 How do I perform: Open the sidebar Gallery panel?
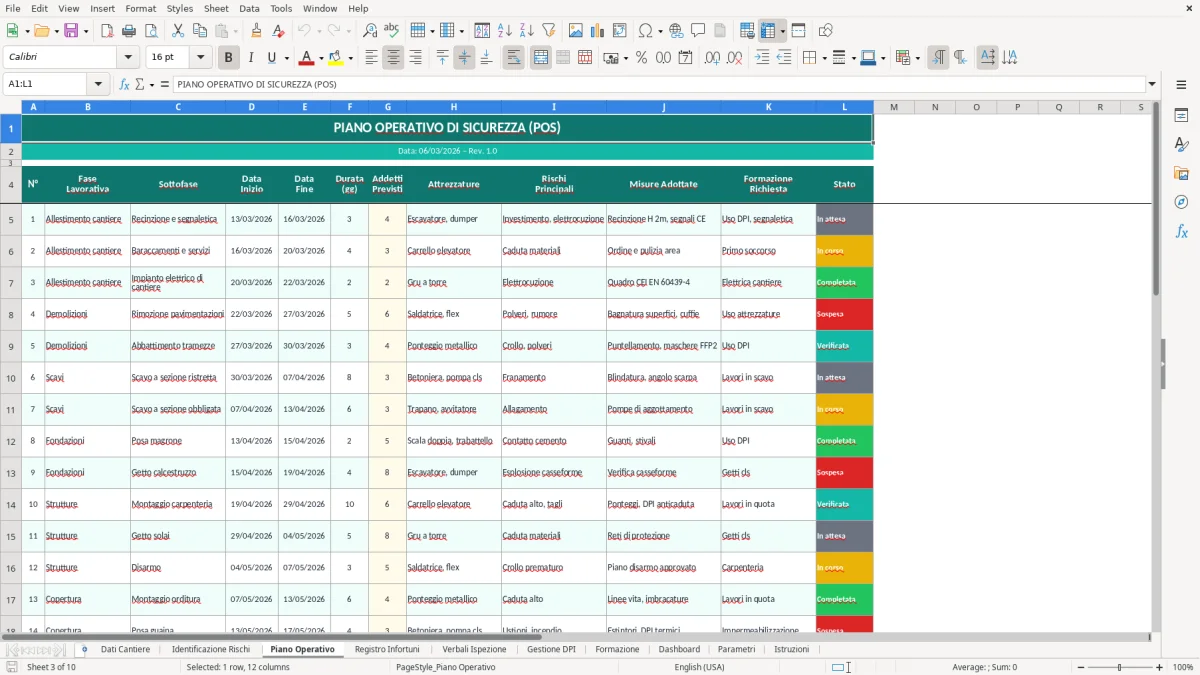pos(1181,173)
